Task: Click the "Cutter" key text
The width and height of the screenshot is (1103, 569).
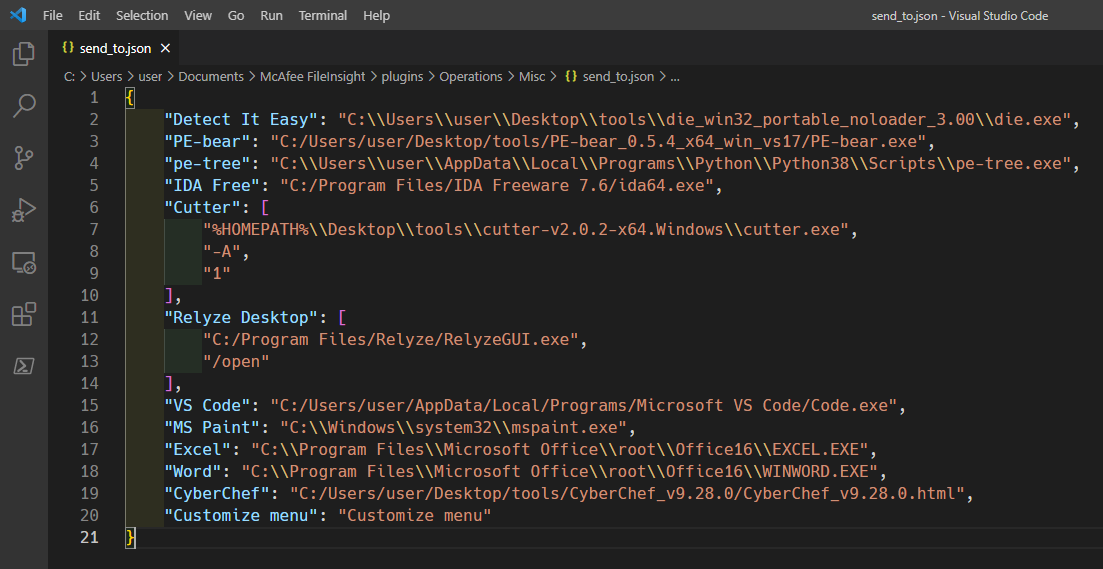Action: coord(208,207)
